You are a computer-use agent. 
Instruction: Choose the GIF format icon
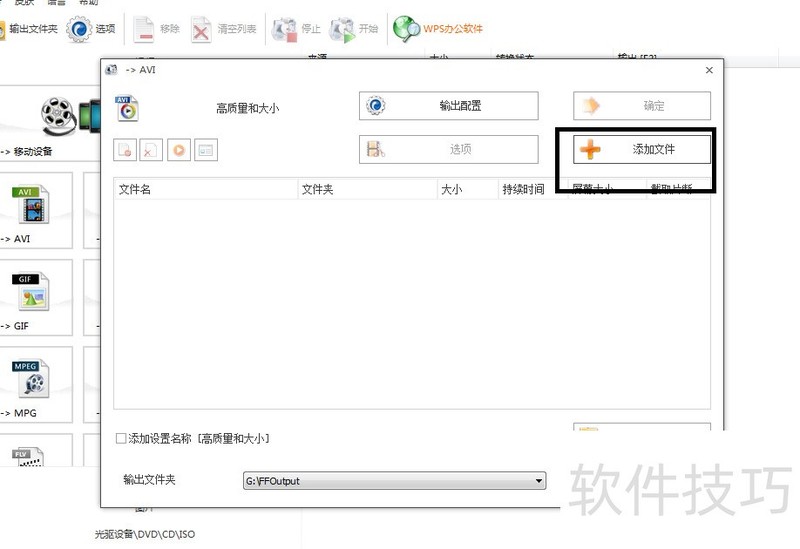coord(30,291)
